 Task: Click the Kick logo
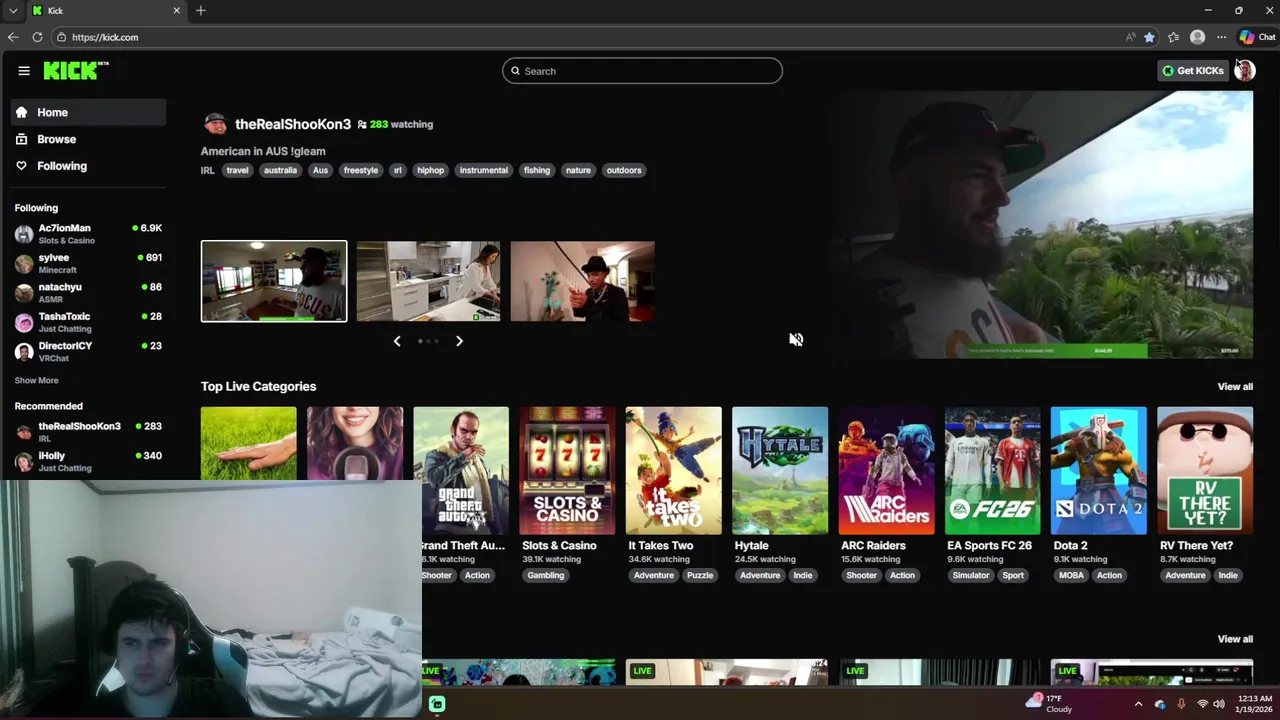(x=76, y=70)
